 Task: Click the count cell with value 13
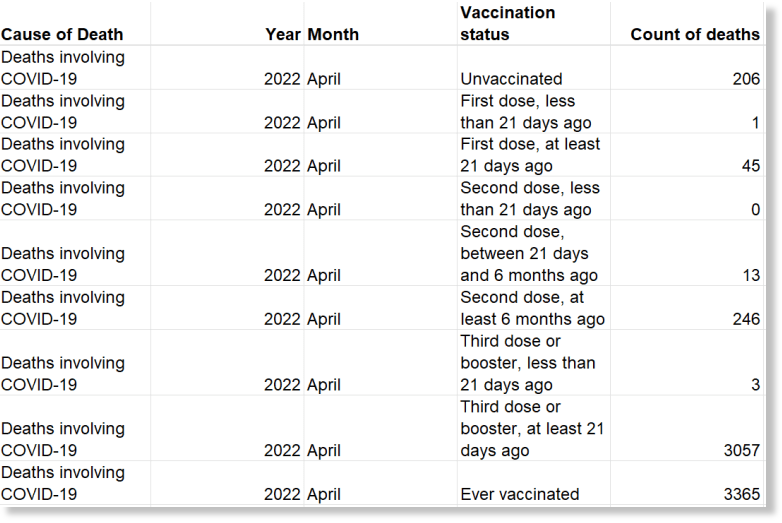(688, 253)
